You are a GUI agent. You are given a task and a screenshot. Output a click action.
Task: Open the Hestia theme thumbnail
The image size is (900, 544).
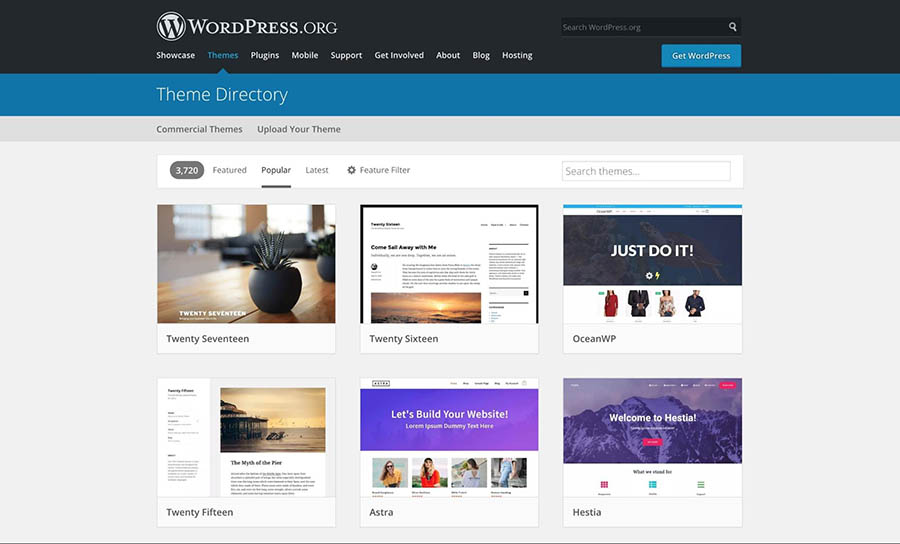(653, 437)
